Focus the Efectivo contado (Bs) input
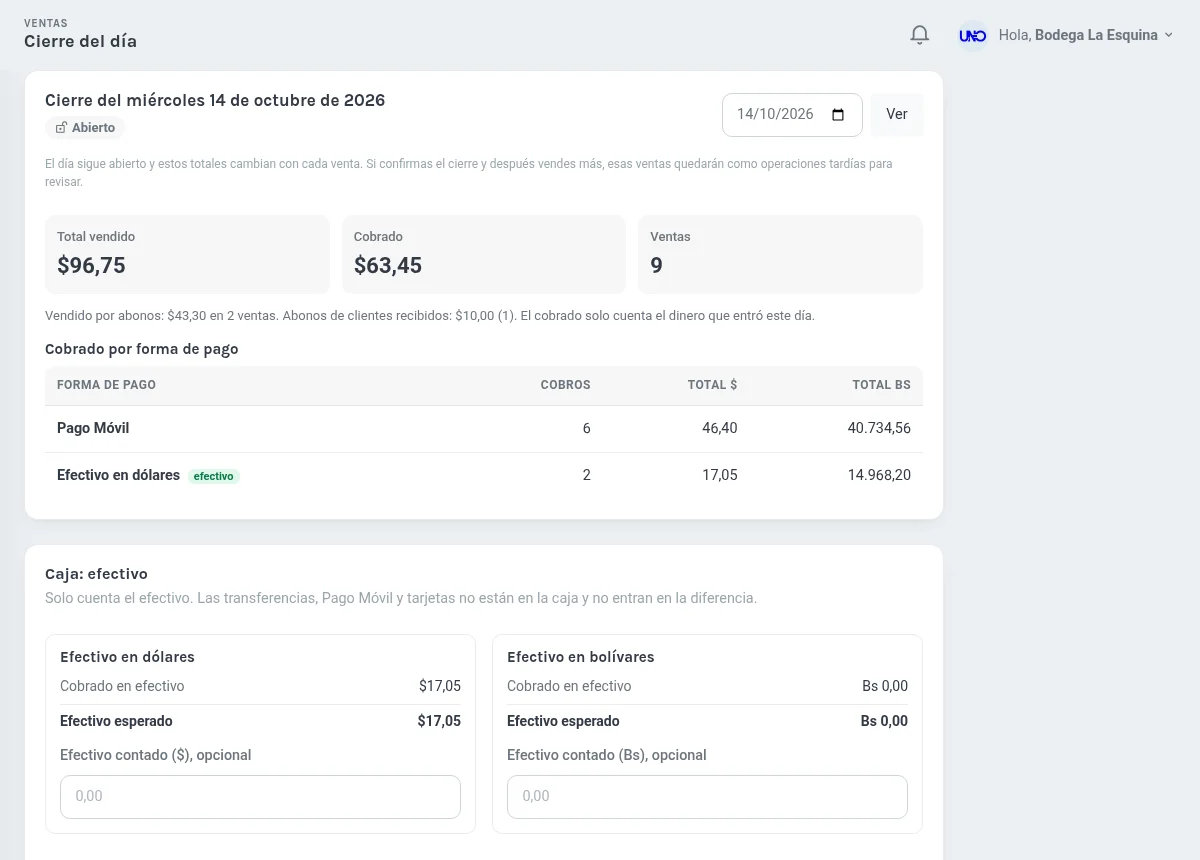 coord(707,796)
